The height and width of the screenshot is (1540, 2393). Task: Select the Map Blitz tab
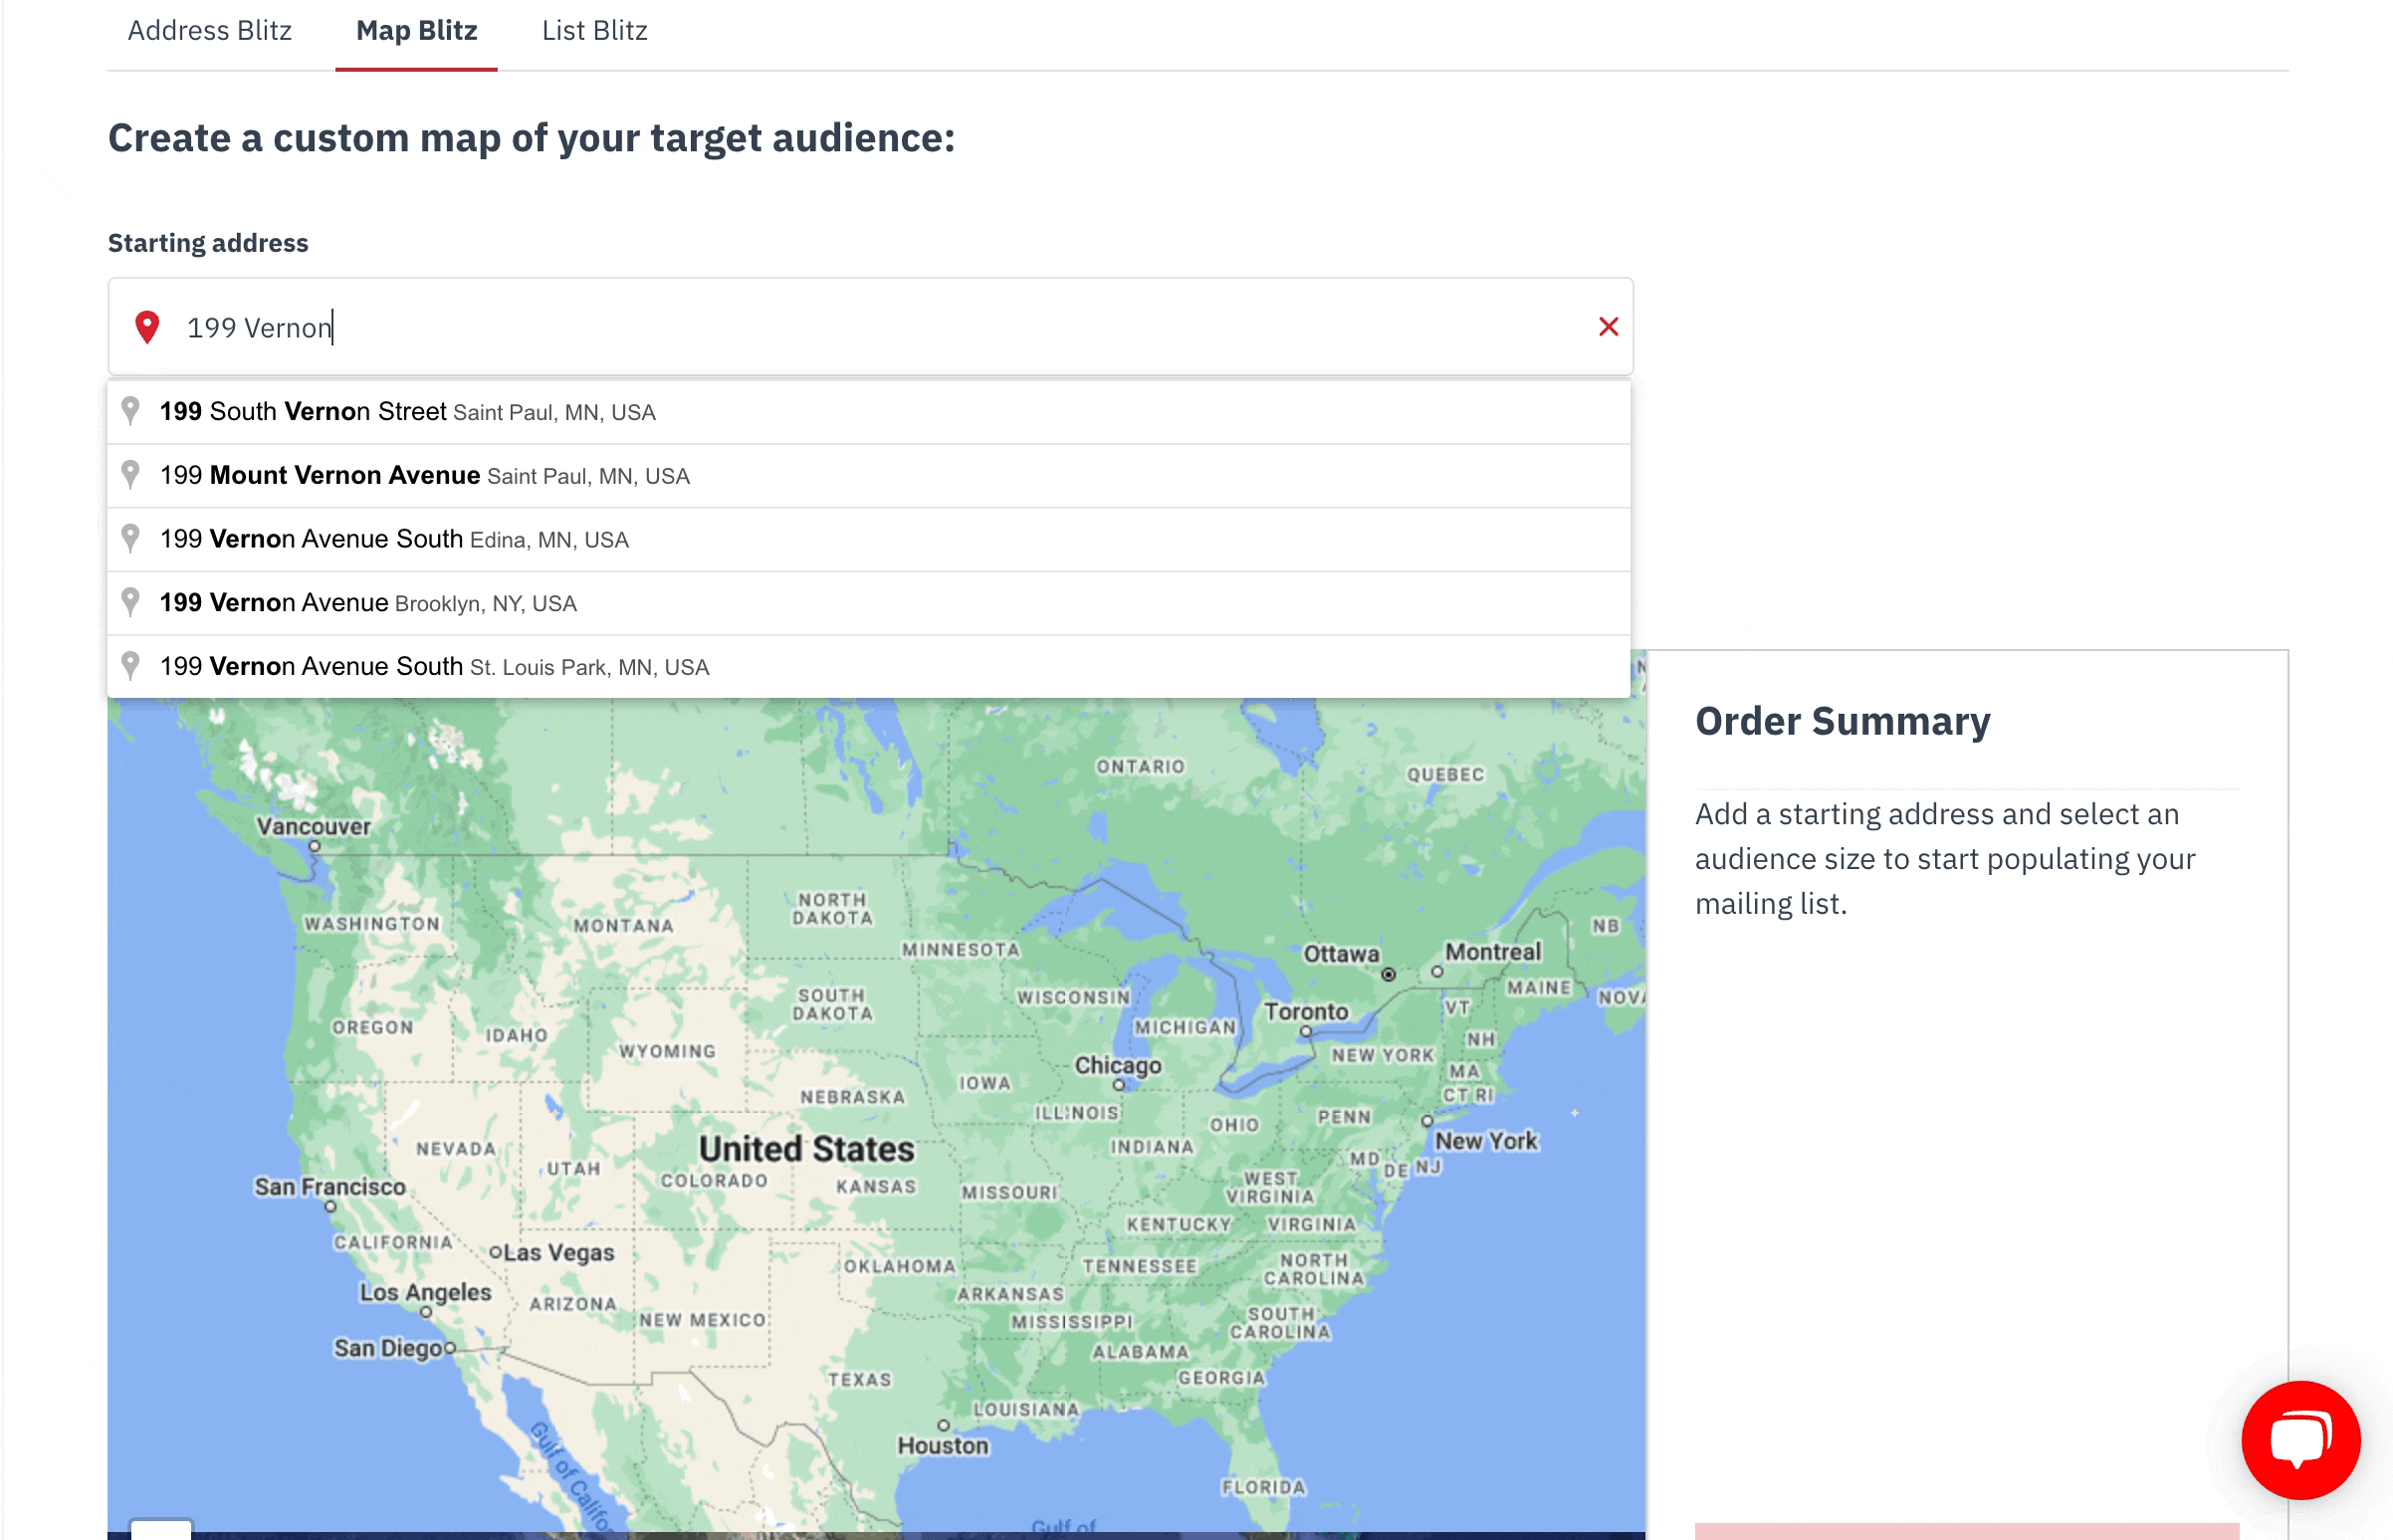point(416,31)
